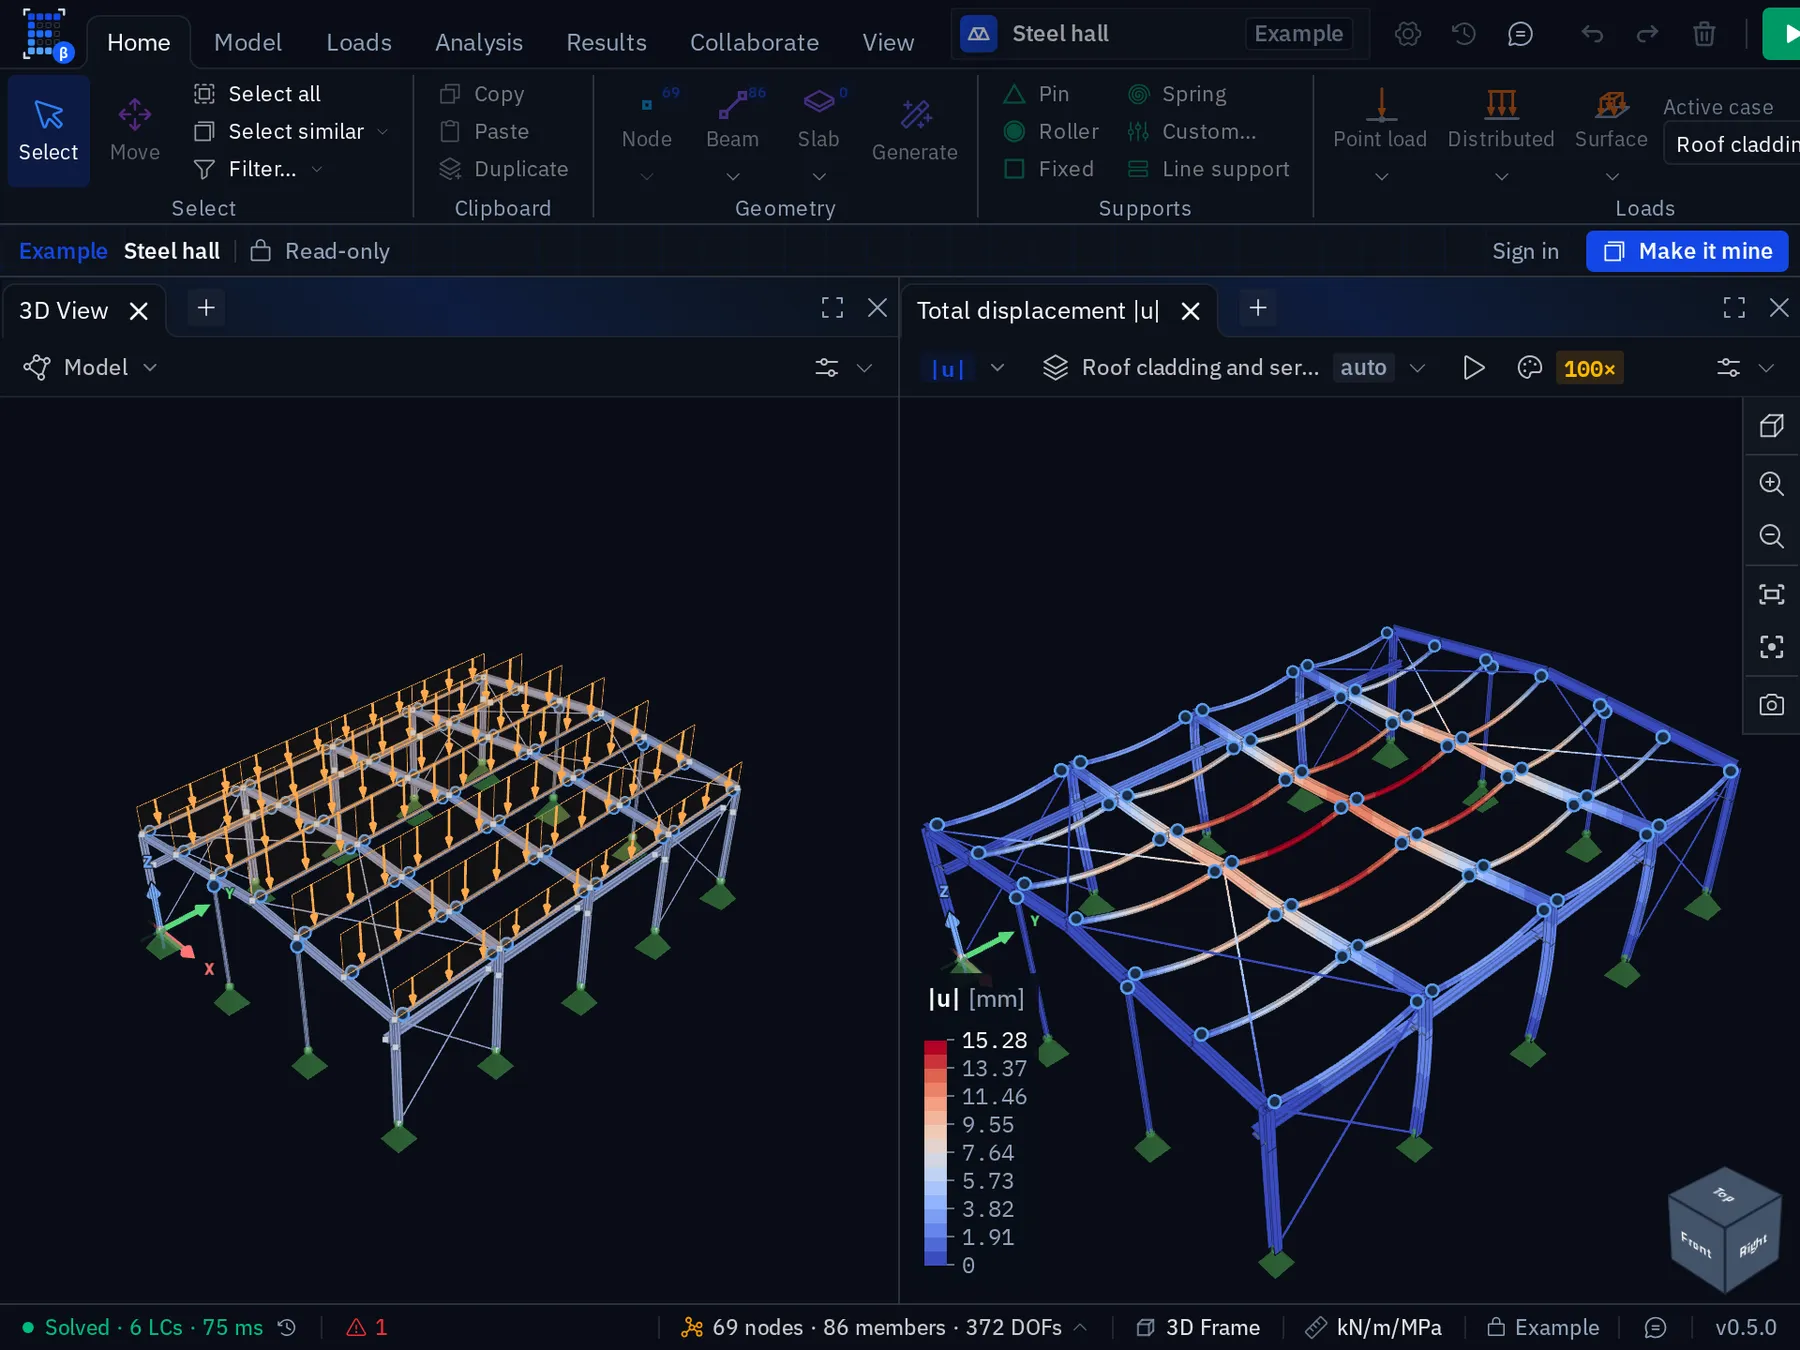1800x1350 pixels.
Task: Add a Surface load
Action: tap(1611, 122)
